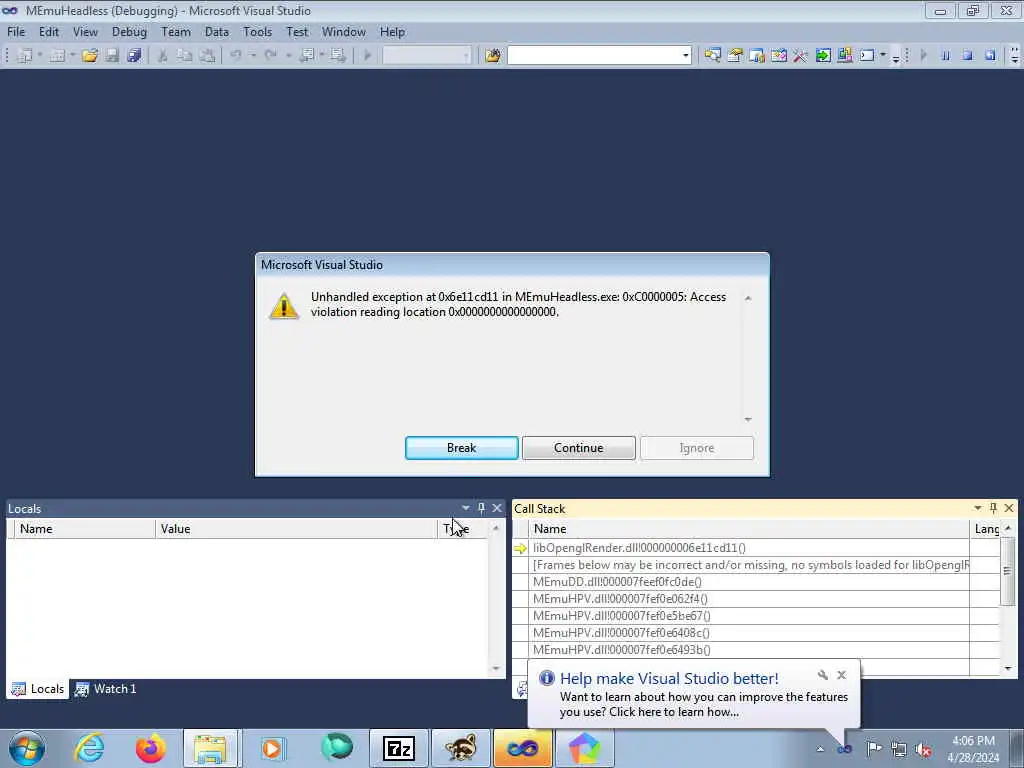Click the wrench icon in notification balloon
1024x768 pixels.
coord(823,675)
